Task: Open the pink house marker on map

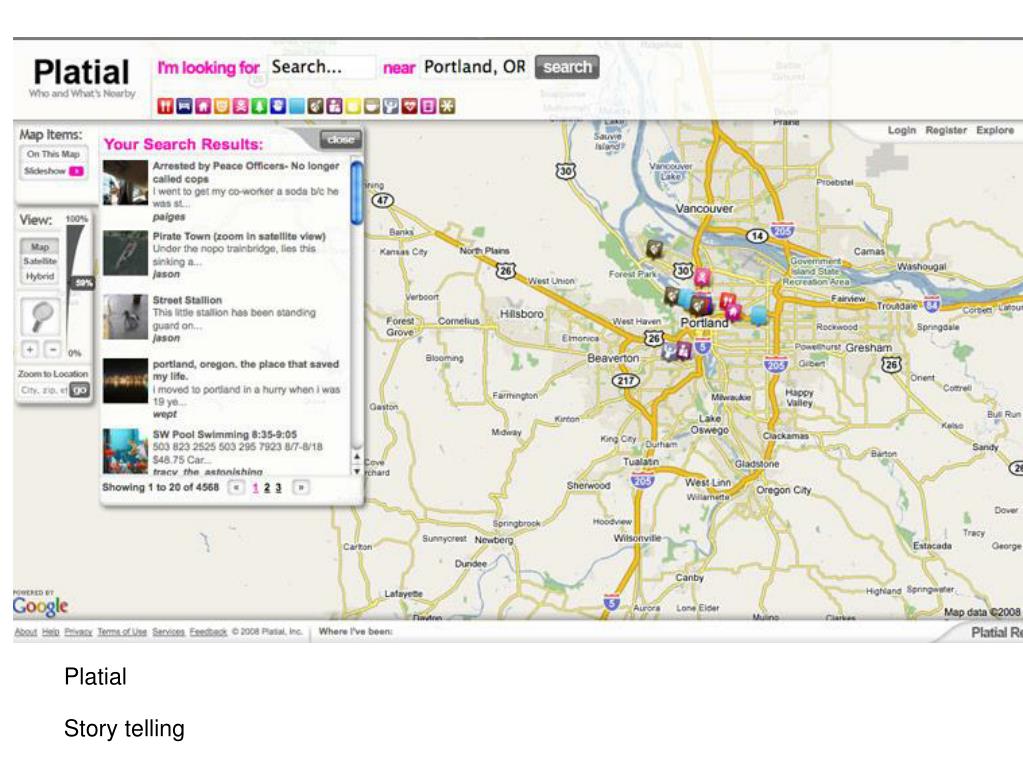Action: click(734, 312)
